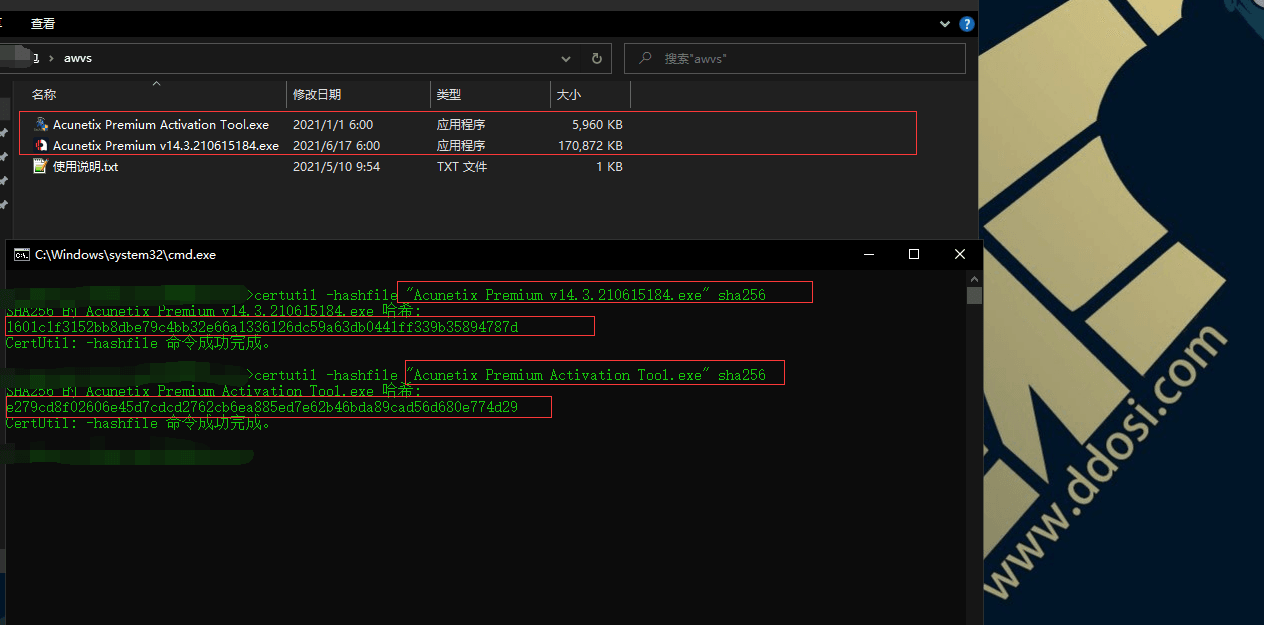1264x625 pixels.
Task: Open the address bar history dropdown
Action: coord(566,59)
